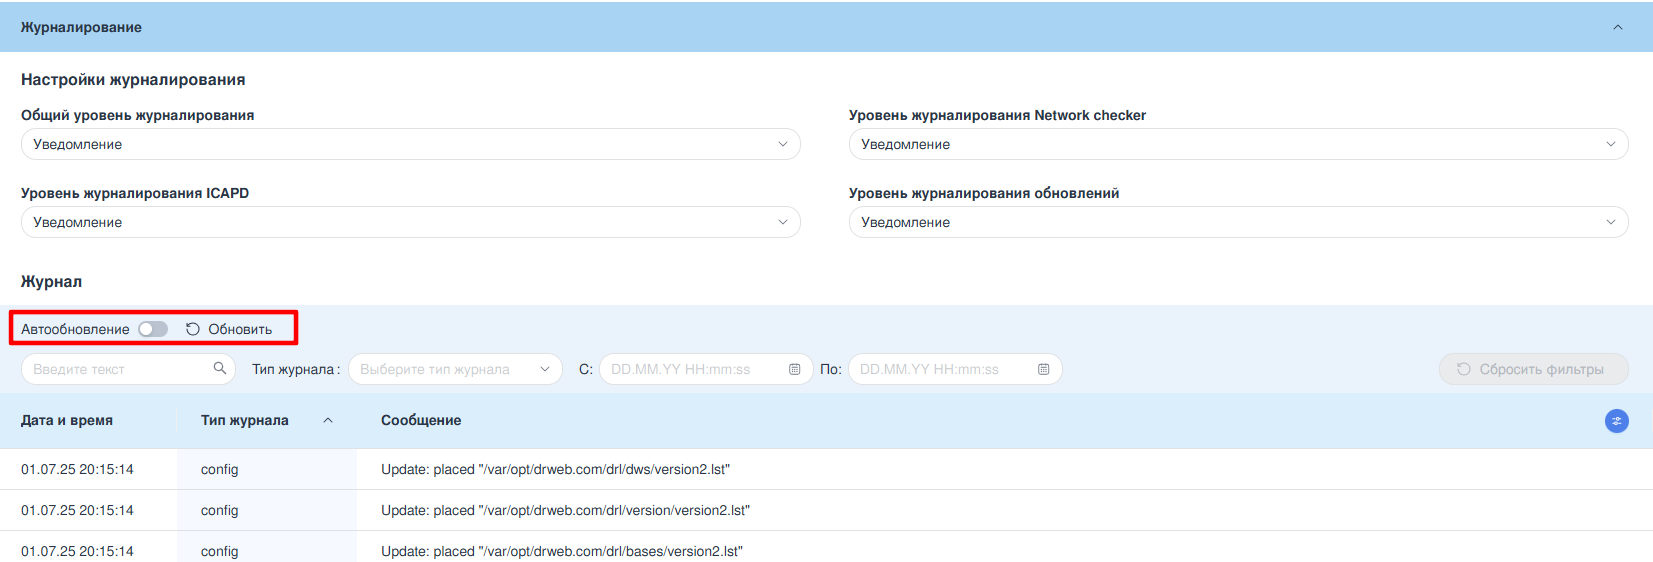Collapse the Журналирование panel with the chevron
The image size is (1653, 562).
1617,27
